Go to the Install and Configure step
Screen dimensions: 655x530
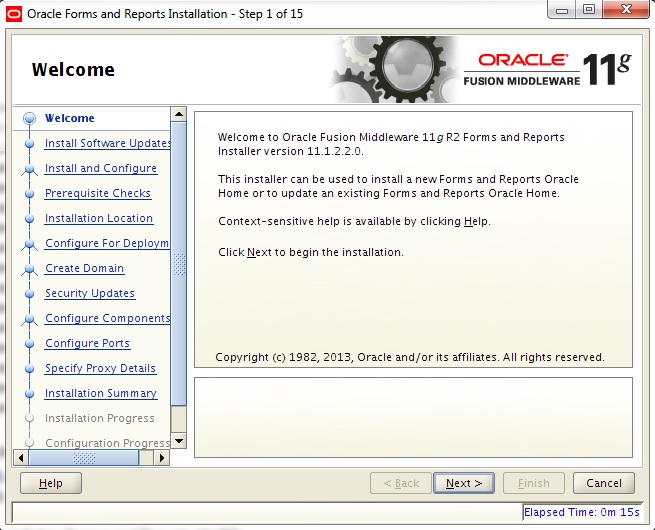101,169
